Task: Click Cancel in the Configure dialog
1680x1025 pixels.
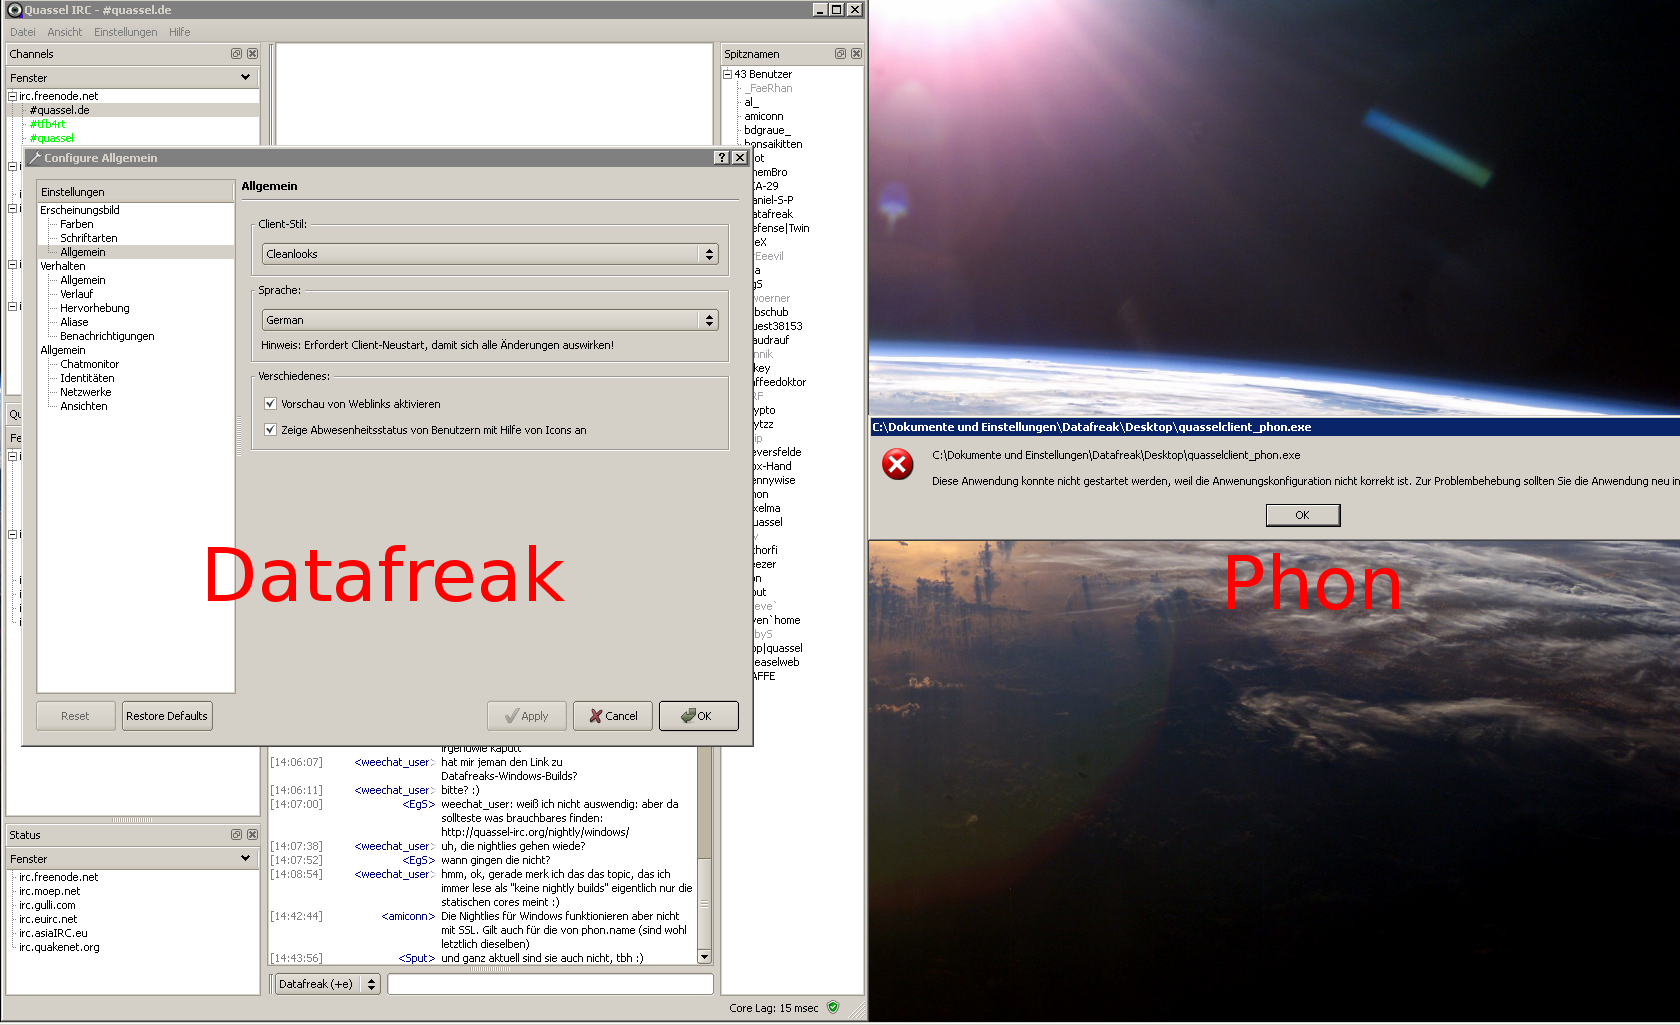Action: tap(613, 716)
